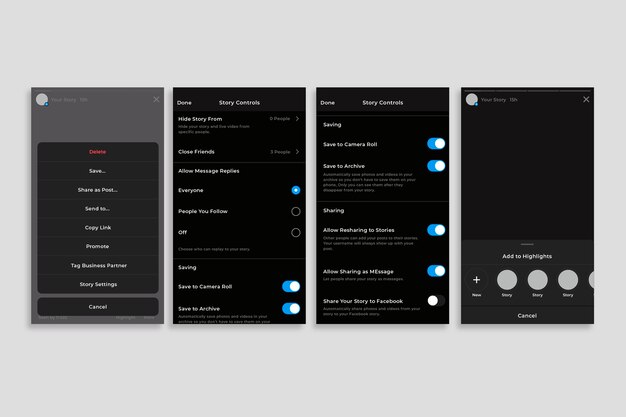Select the third Story highlight circle
This screenshot has height=417, width=626.
click(x=568, y=280)
